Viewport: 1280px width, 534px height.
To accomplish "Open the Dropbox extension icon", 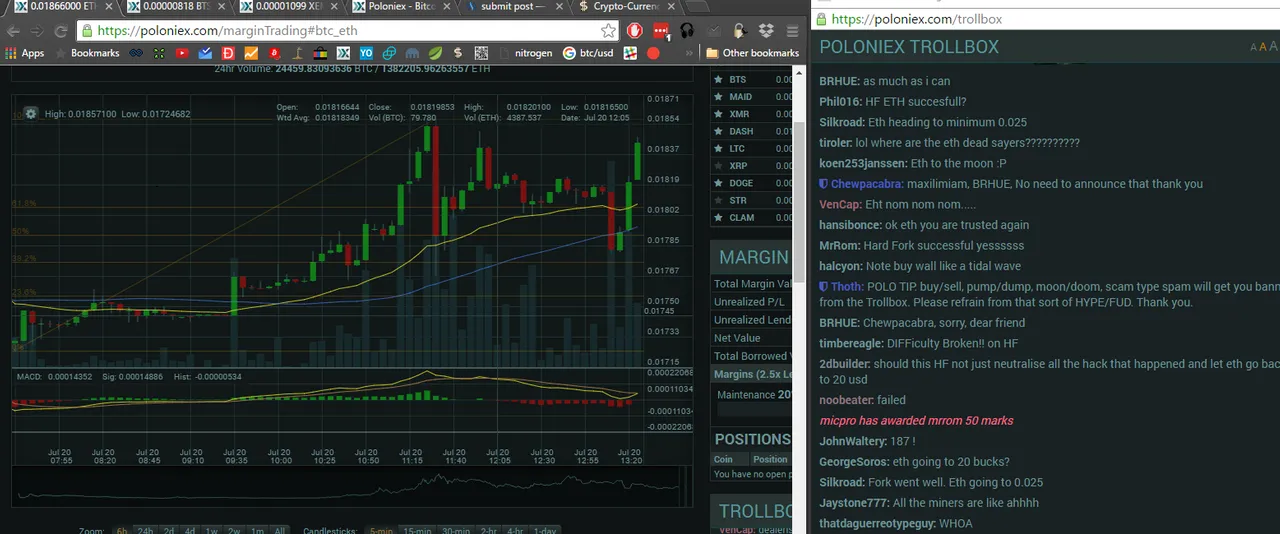I will point(765,30).
